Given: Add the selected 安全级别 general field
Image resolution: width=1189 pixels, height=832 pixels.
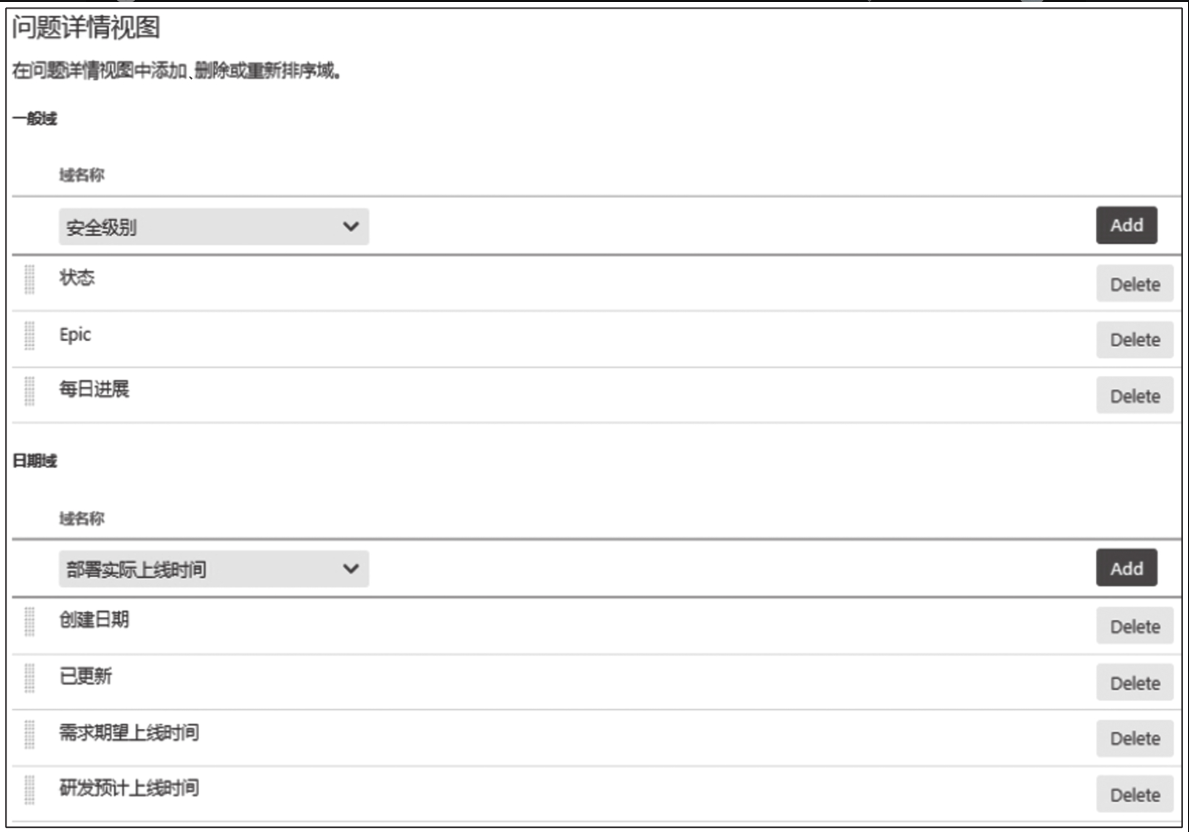Looking at the screenshot, I should tap(1126, 225).
